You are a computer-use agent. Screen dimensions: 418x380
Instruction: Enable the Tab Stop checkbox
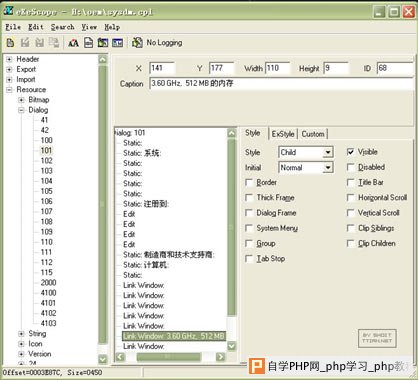249,259
